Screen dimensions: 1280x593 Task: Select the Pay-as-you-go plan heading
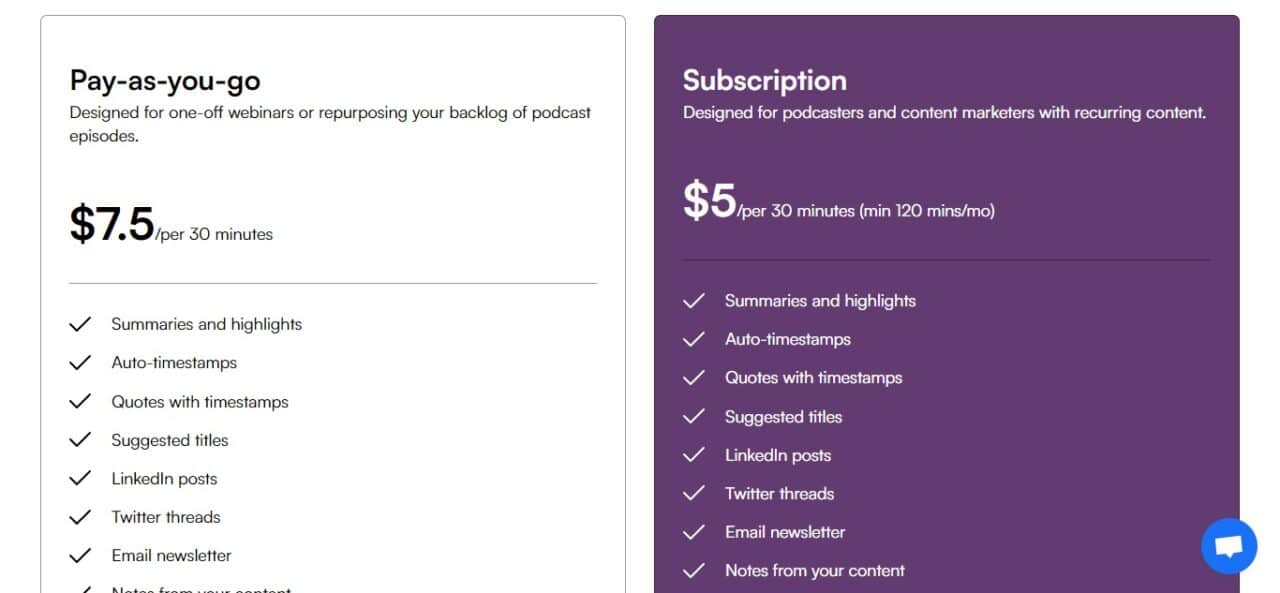[x=165, y=81]
